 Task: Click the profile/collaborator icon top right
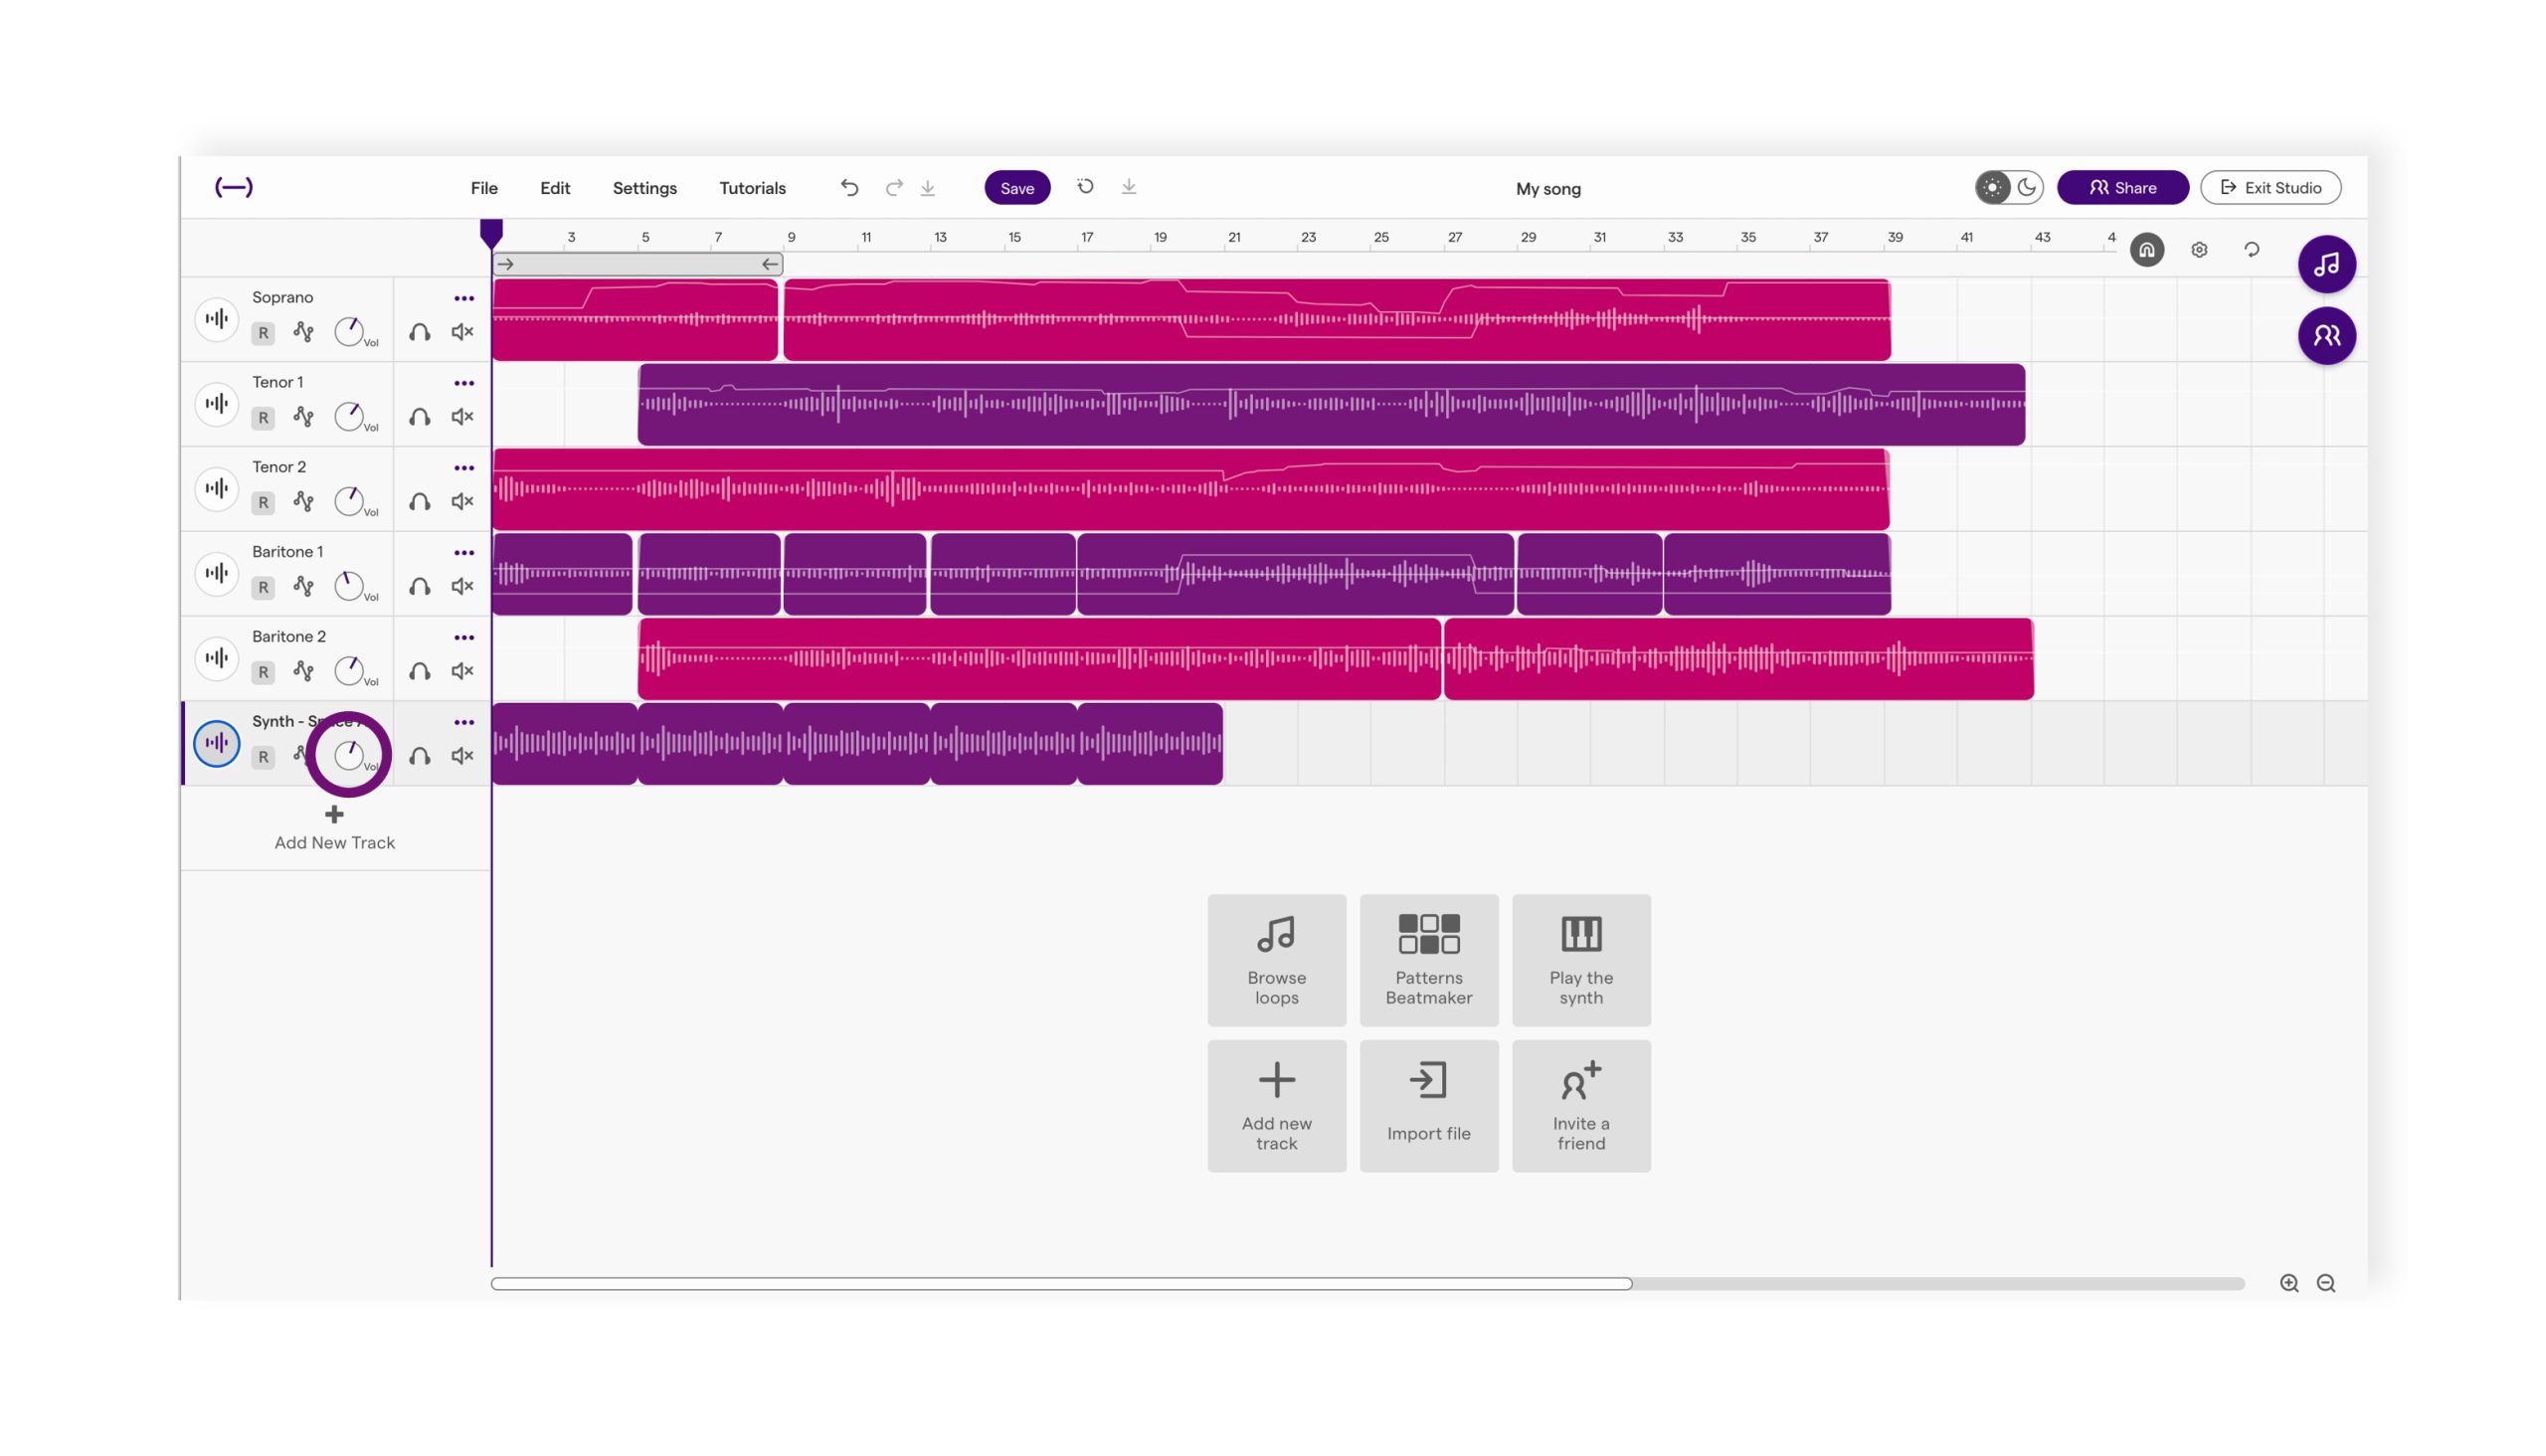[2325, 335]
